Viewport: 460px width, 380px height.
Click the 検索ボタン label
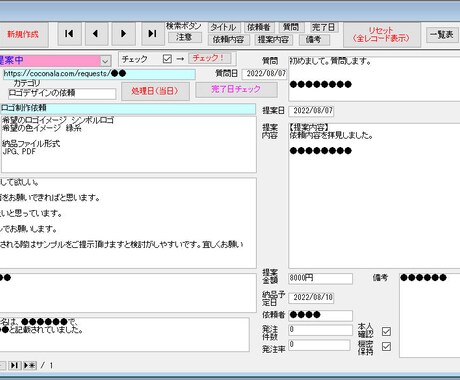coord(184,26)
